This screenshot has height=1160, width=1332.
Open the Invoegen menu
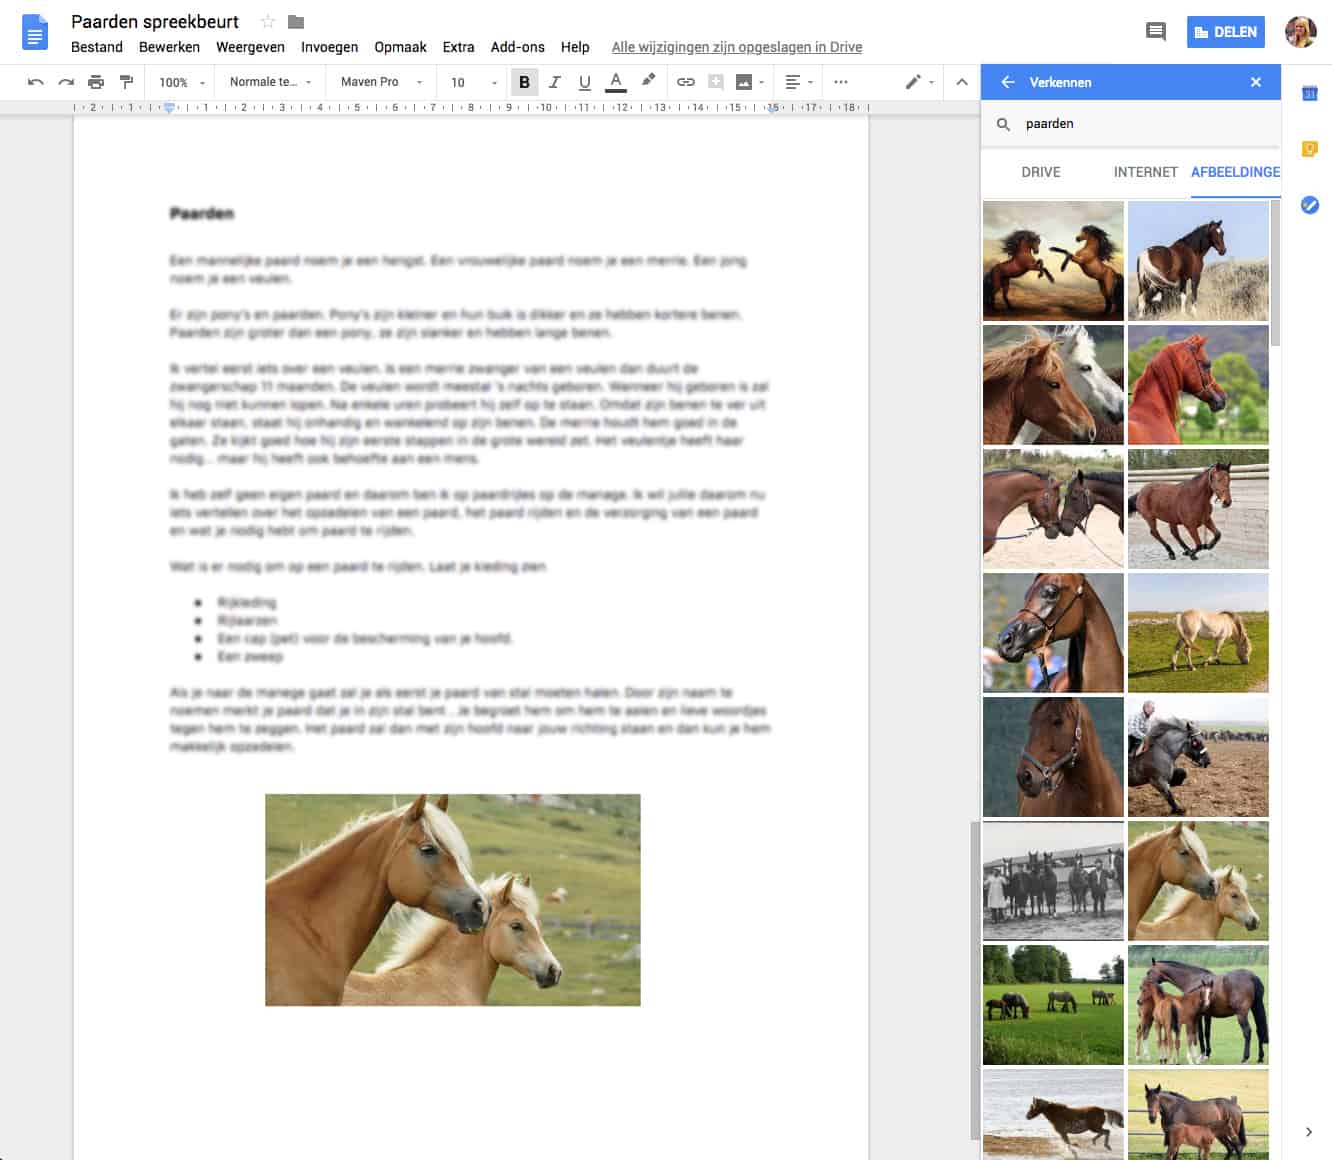pyautogui.click(x=329, y=47)
